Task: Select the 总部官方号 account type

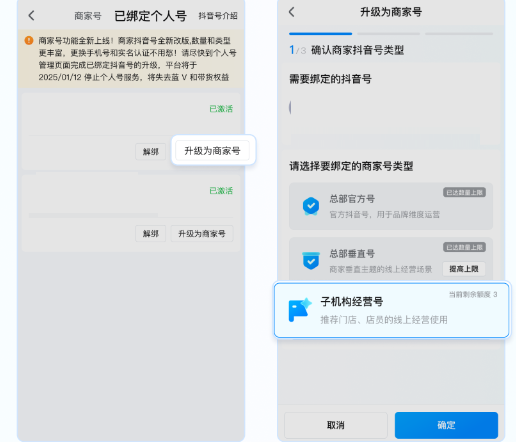Action: (x=391, y=206)
